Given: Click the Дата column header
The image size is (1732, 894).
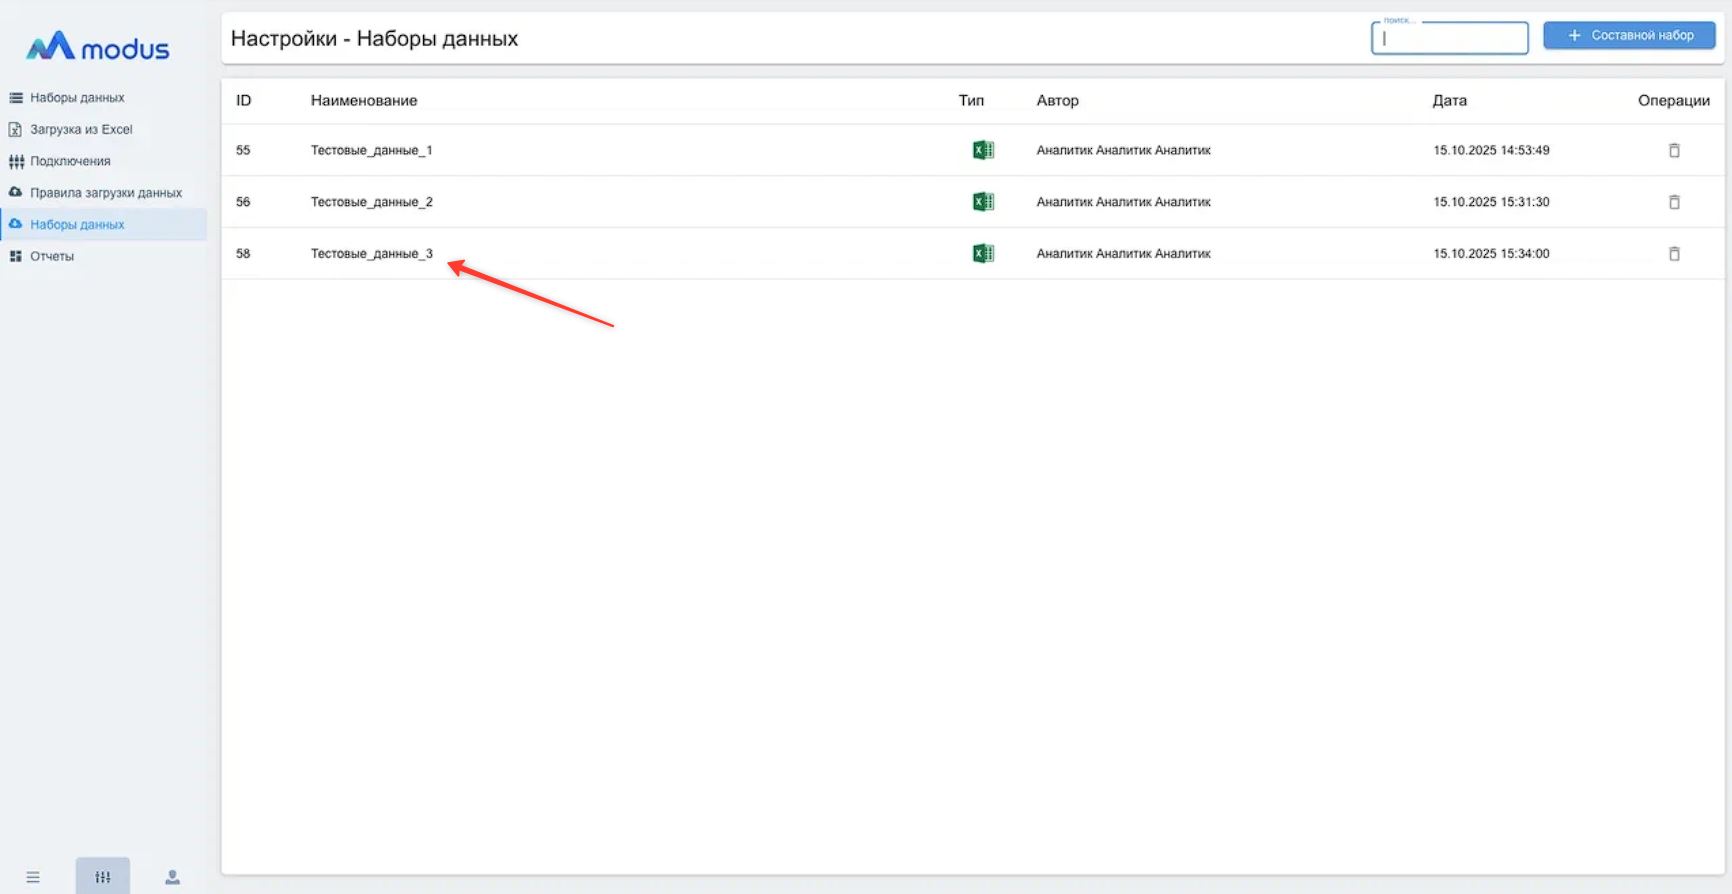Looking at the screenshot, I should pos(1449,100).
